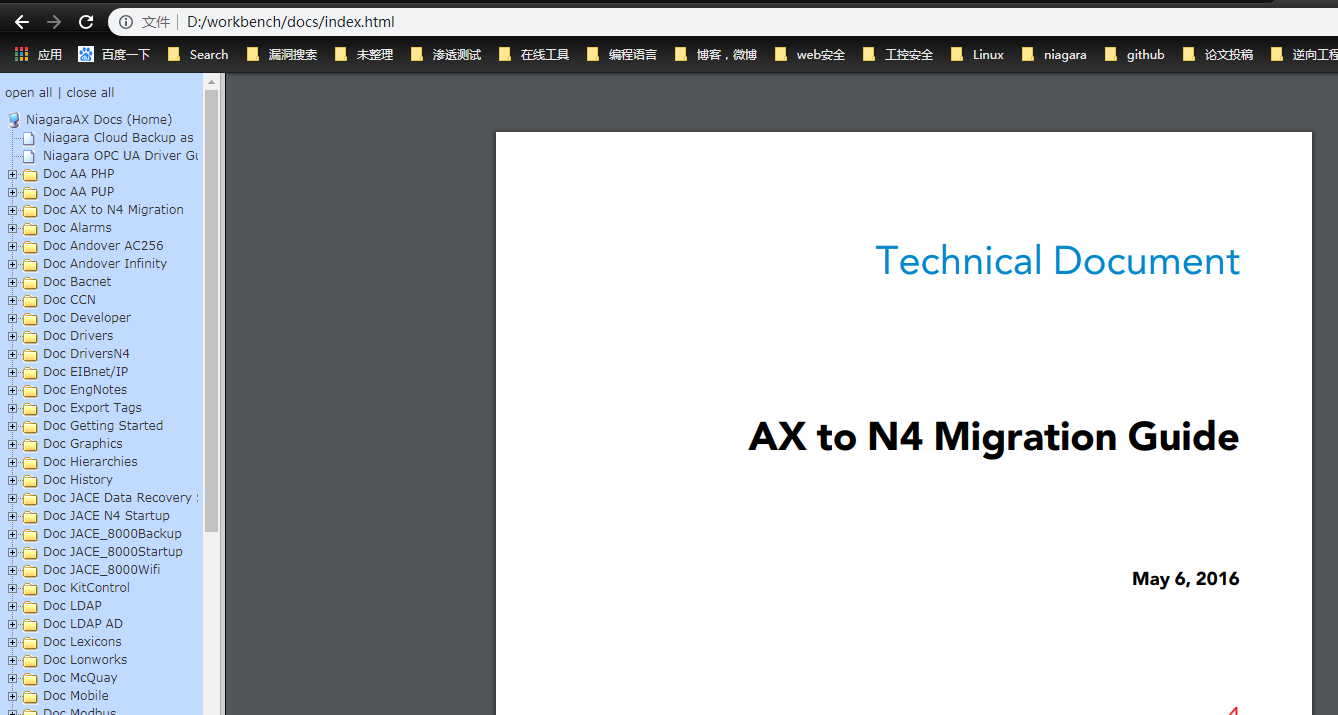This screenshot has width=1338, height=715.
Task: Click the NiagaraAX Docs (Home) root icon
Action: click(x=14, y=119)
